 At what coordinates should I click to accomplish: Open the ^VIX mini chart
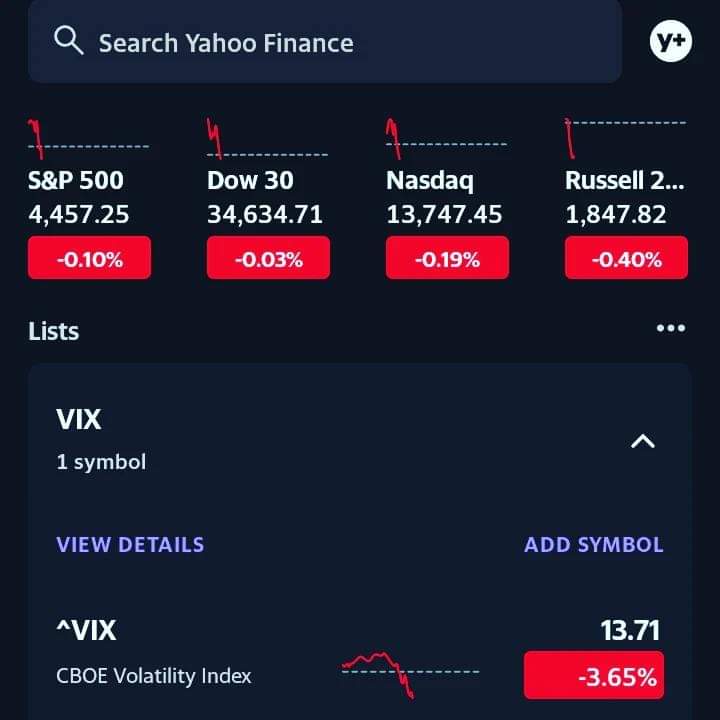tap(411, 675)
